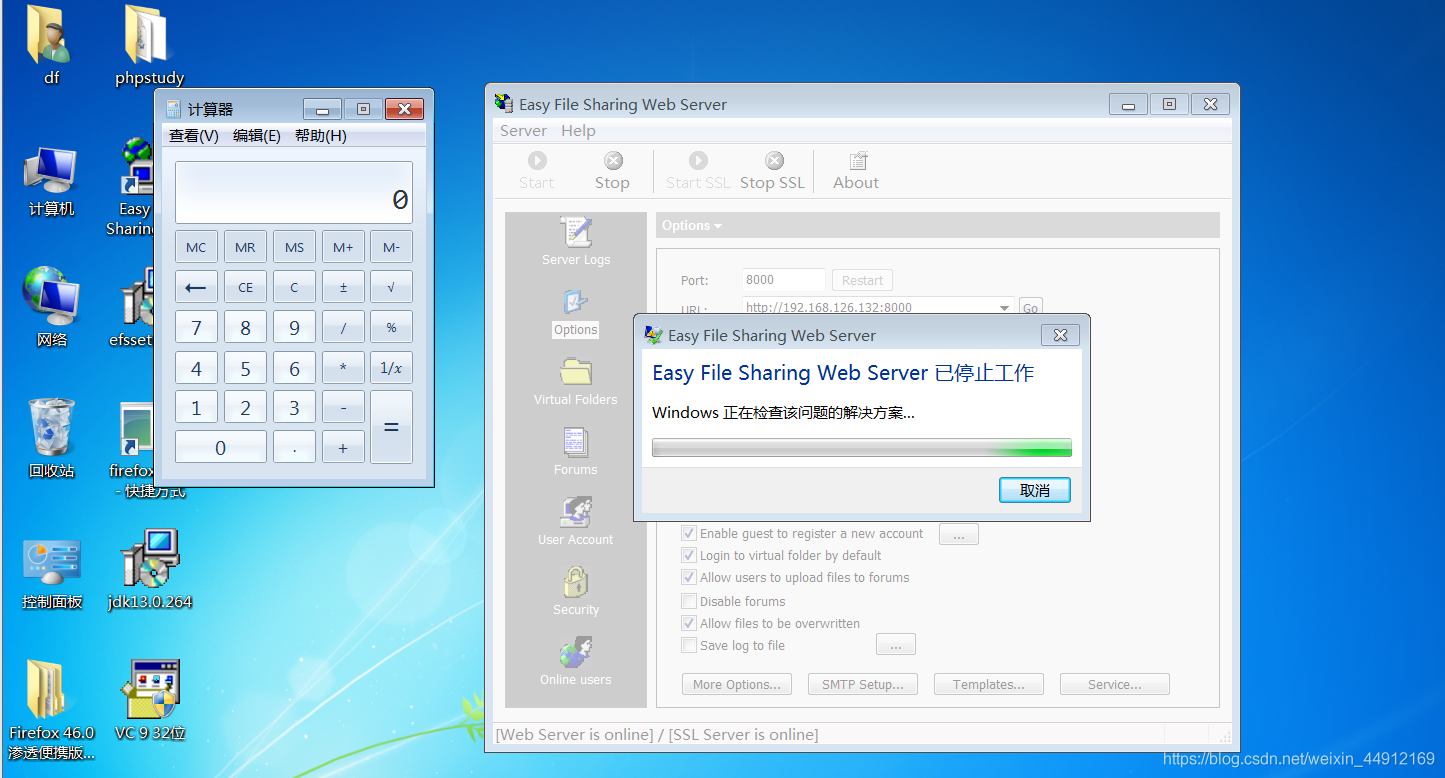Click the calculator MC memory key
This screenshot has width=1445, height=778.
196,247
